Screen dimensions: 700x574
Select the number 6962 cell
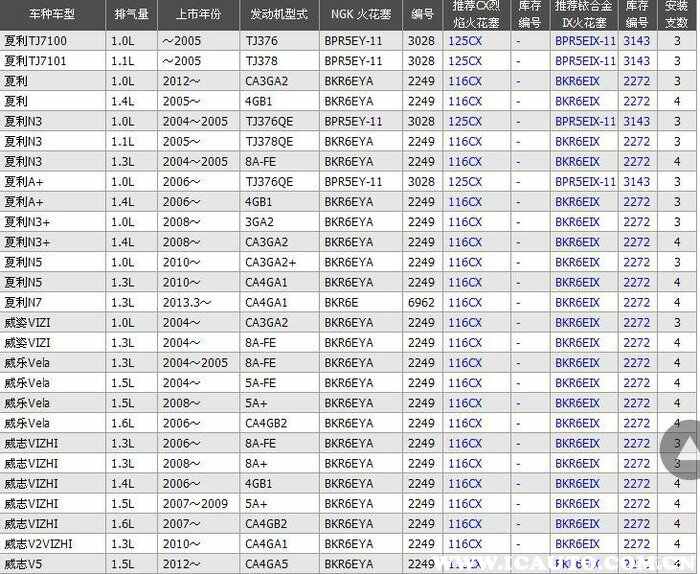pos(421,303)
